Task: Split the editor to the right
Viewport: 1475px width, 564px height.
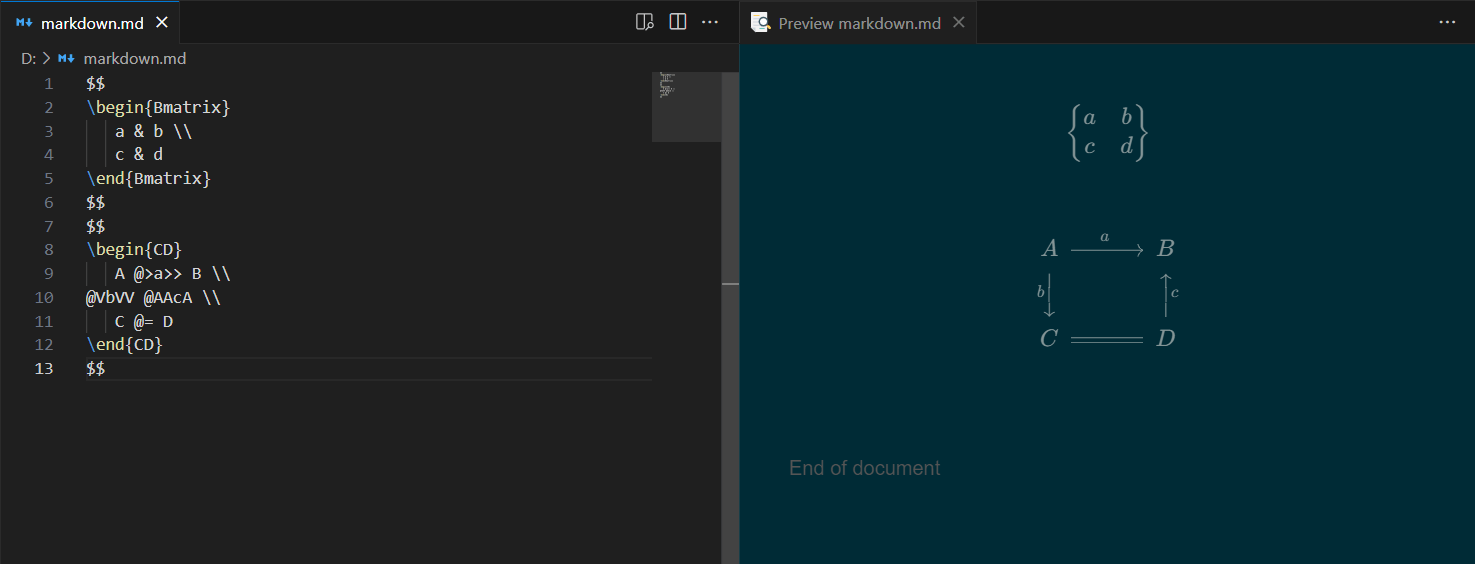Action: pyautogui.click(x=678, y=22)
